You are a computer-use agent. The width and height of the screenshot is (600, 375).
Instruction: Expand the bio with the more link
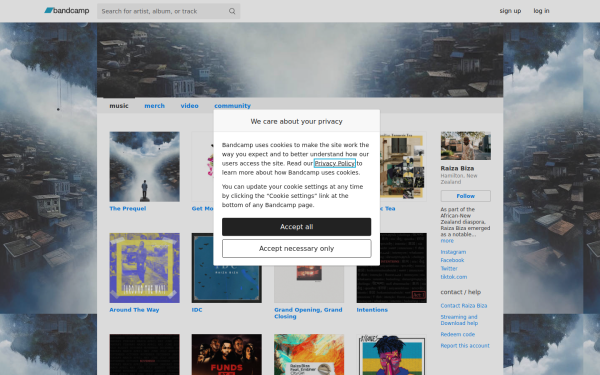click(447, 241)
